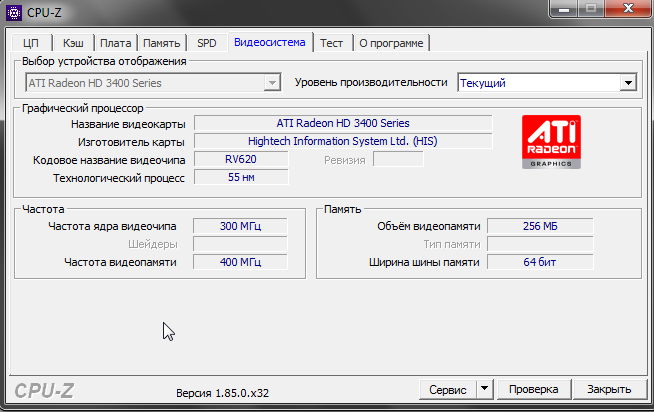Click the video card name field

coord(343,123)
